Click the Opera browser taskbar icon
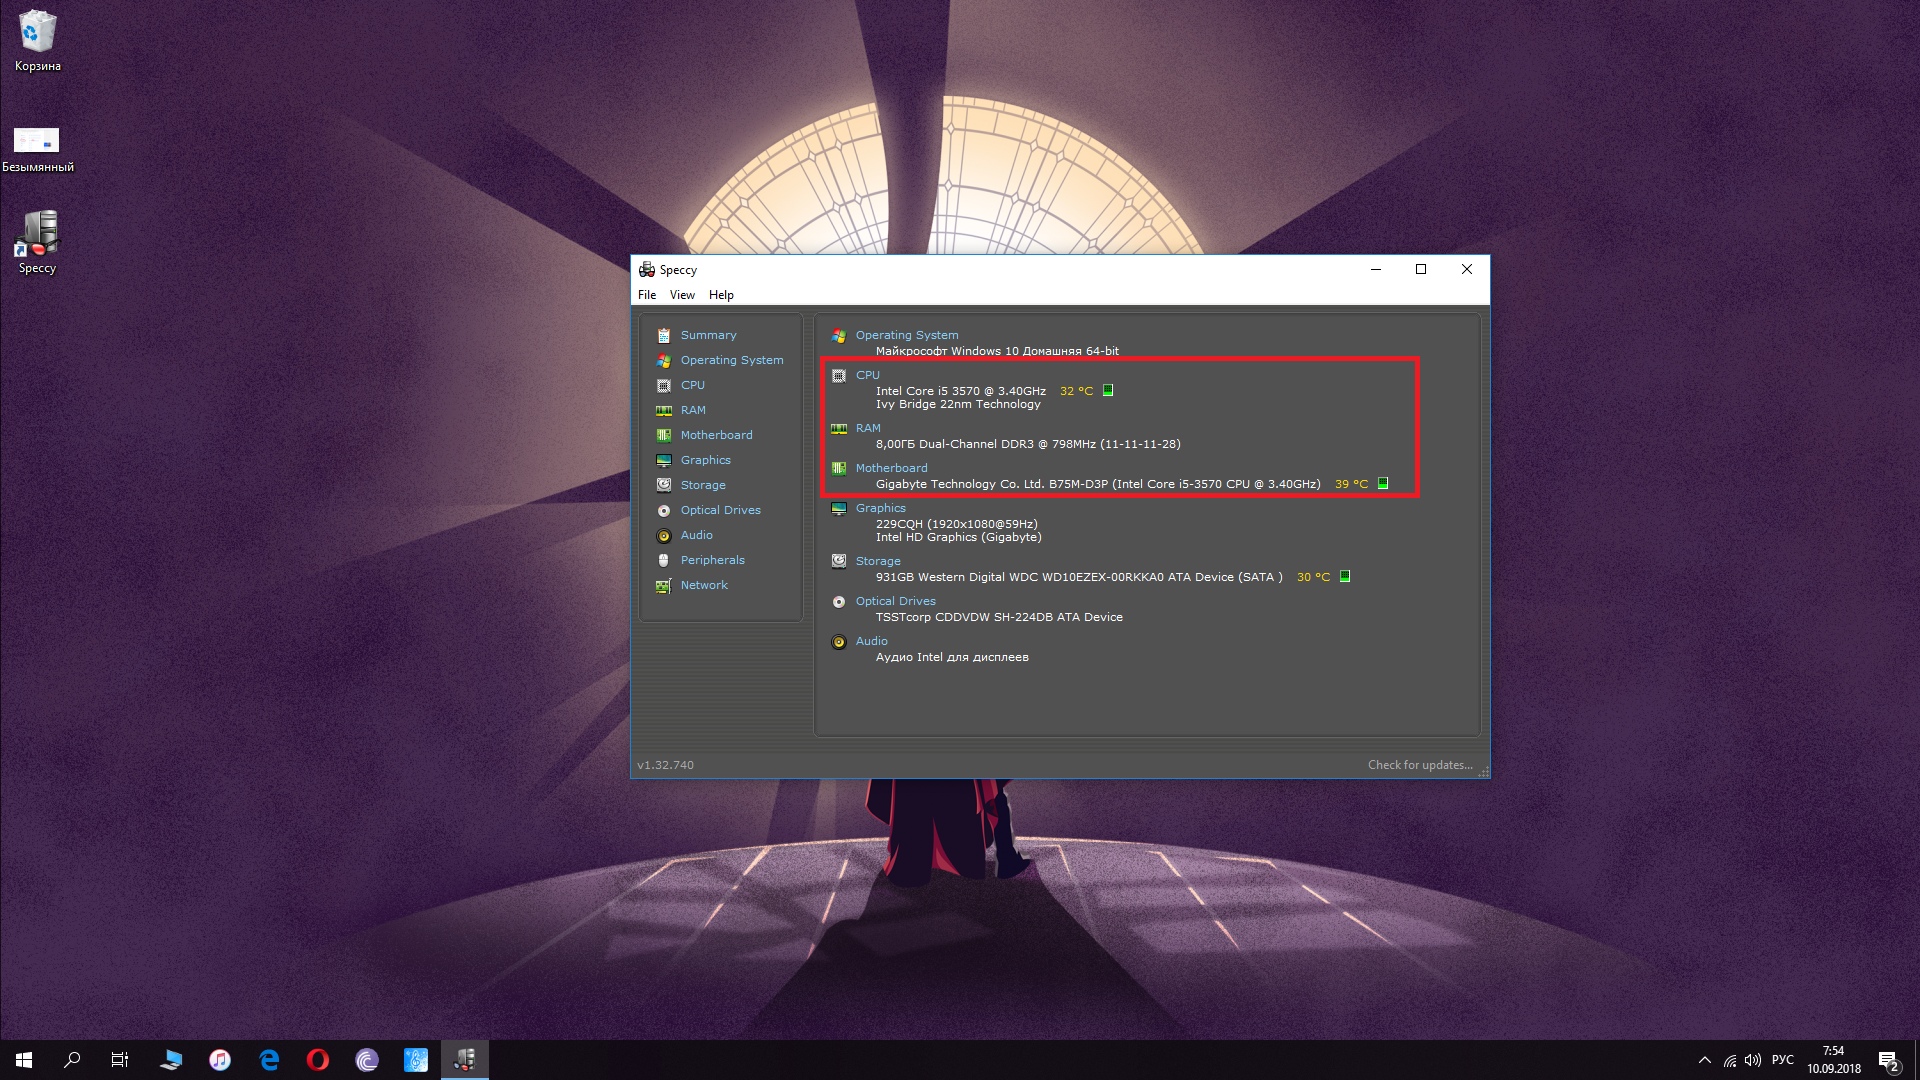Image resolution: width=1920 pixels, height=1080 pixels. [x=318, y=1060]
